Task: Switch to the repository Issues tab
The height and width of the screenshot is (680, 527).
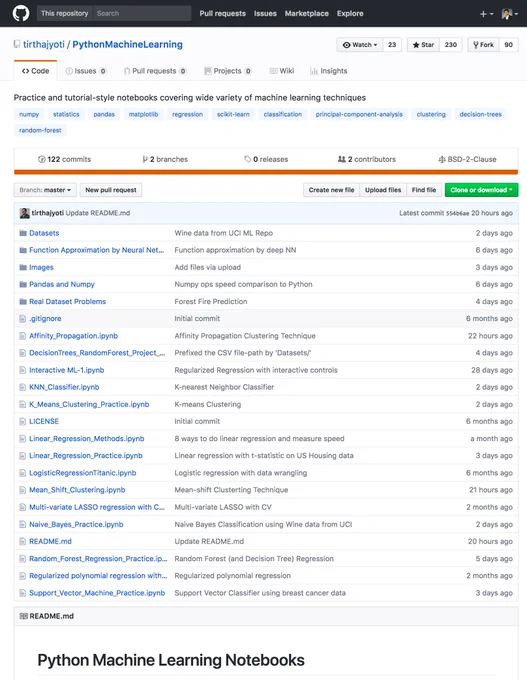Action: [x=85, y=71]
